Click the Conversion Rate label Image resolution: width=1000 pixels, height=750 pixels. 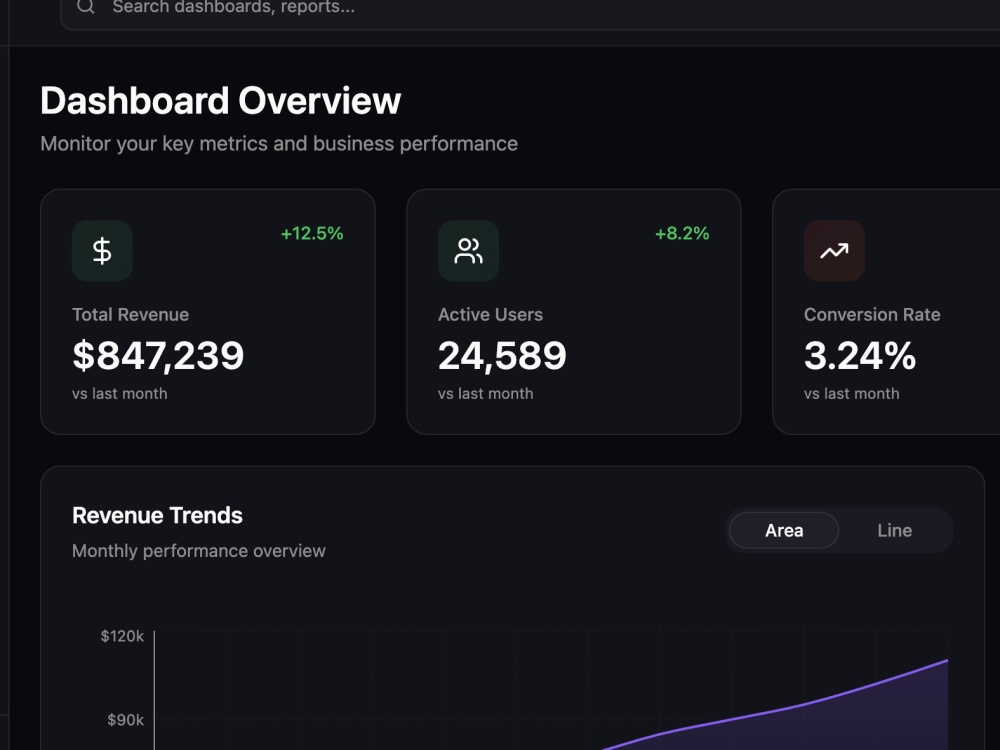click(872, 314)
